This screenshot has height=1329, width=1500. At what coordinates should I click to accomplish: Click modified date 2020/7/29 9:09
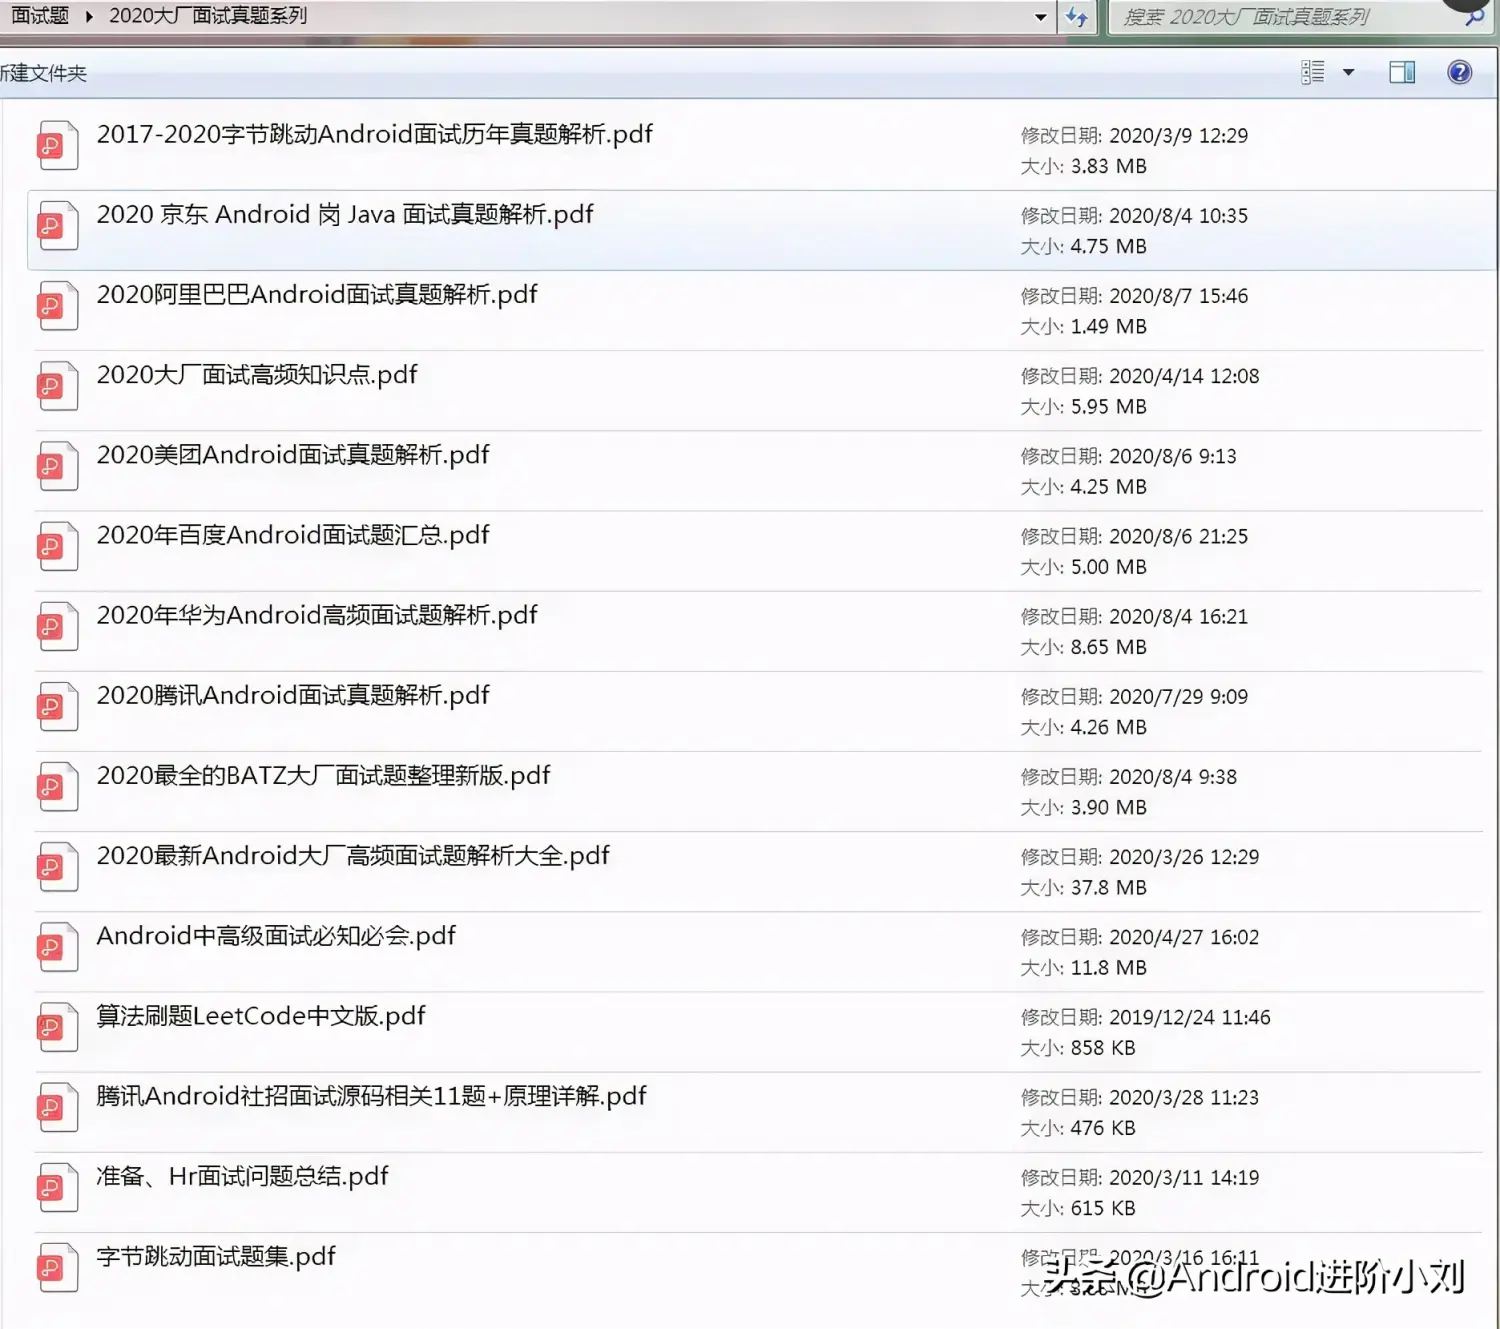1178,695
